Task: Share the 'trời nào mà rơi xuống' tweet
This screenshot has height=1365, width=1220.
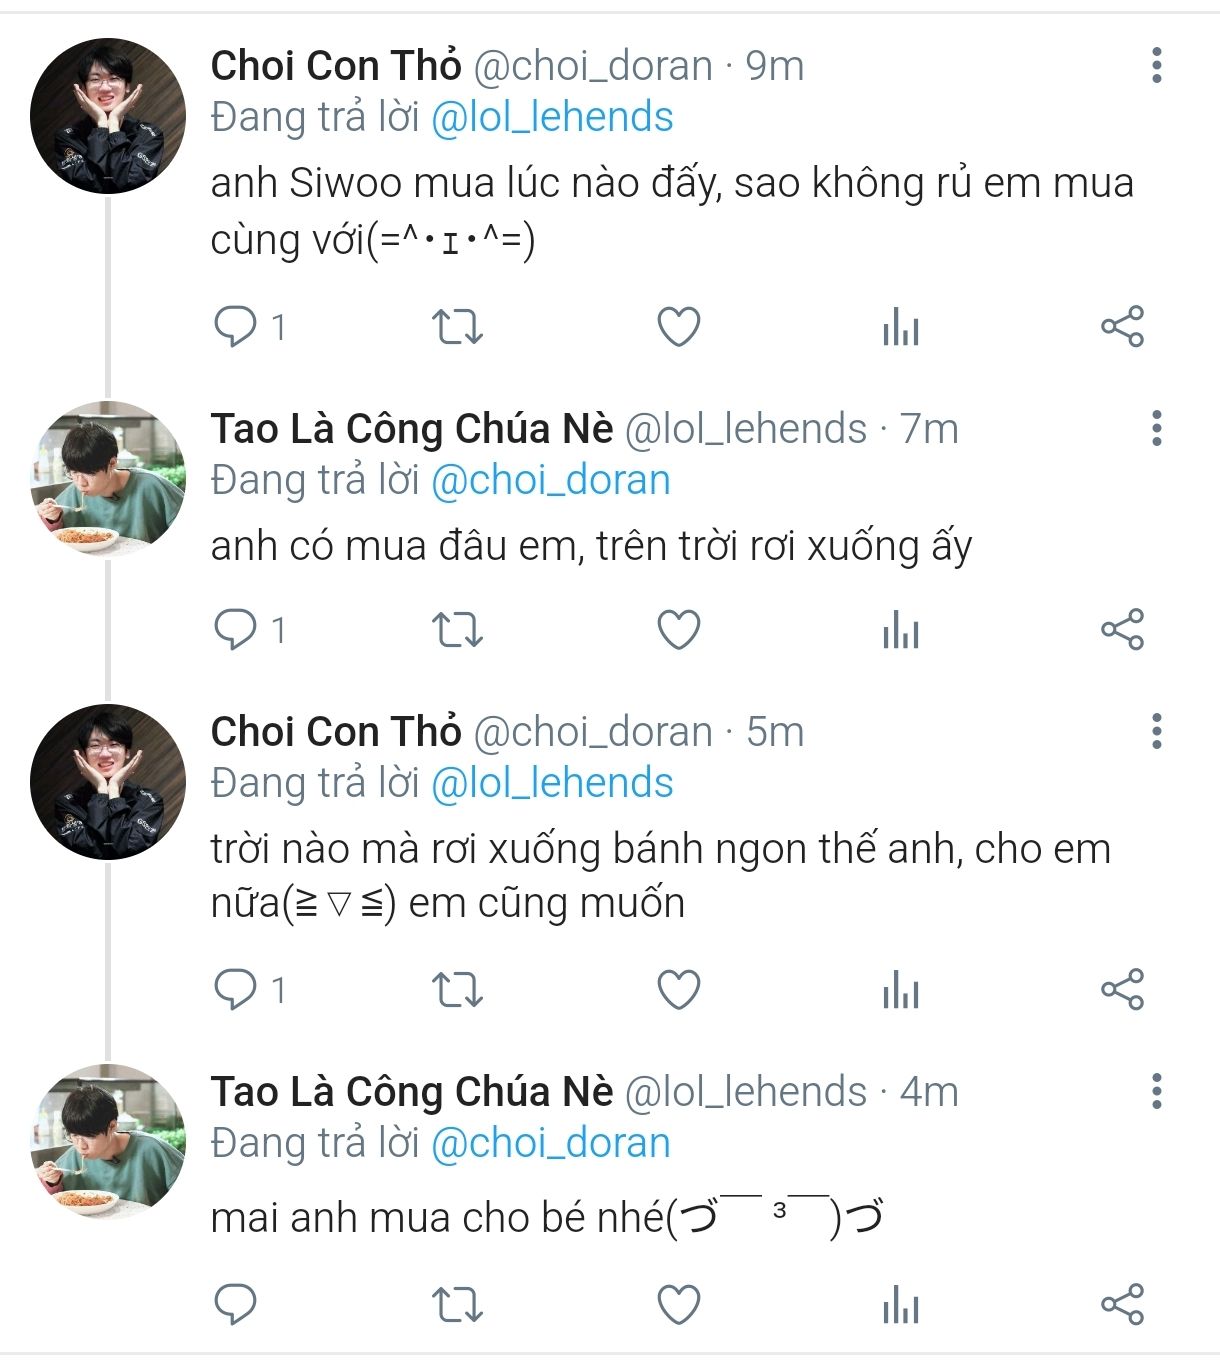Action: pyautogui.click(x=1122, y=990)
